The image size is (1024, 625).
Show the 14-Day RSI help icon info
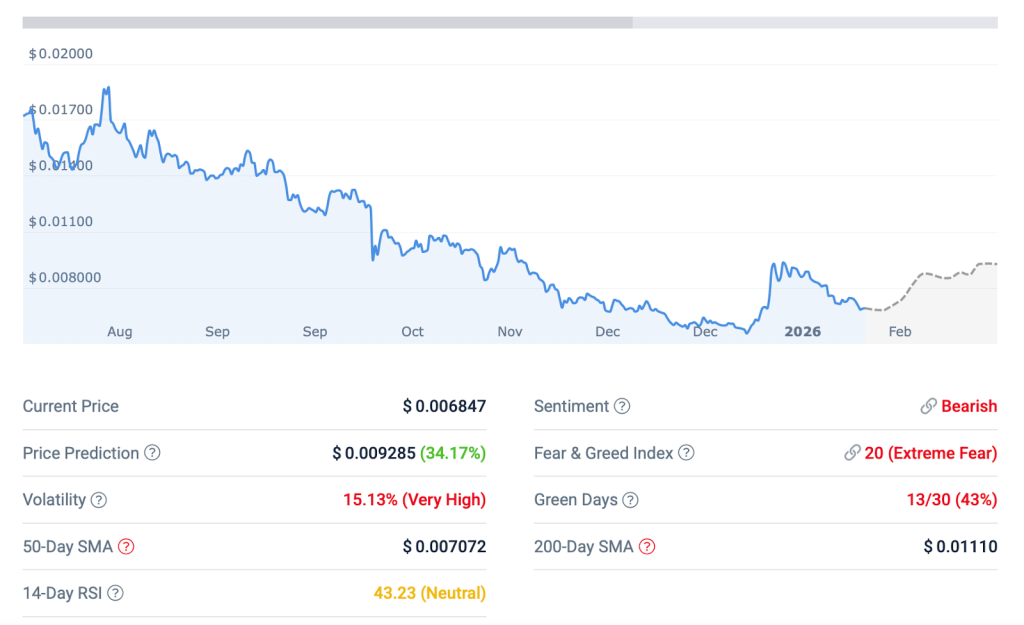click(x=115, y=593)
